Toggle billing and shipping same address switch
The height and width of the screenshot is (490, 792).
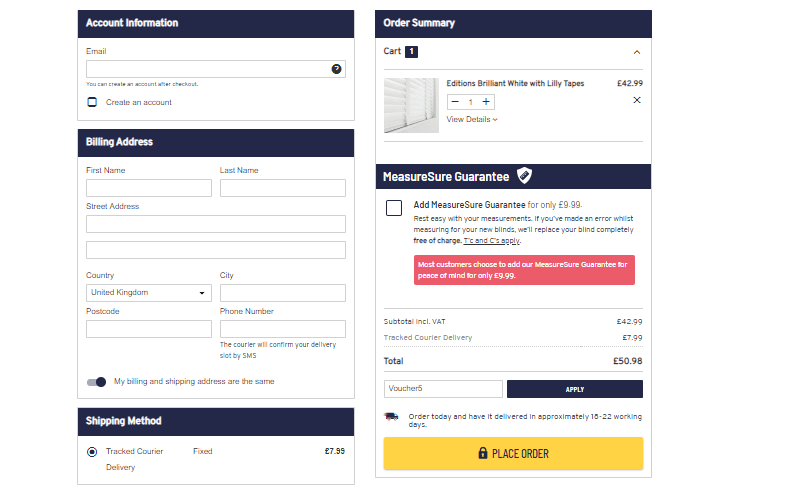coord(96,382)
